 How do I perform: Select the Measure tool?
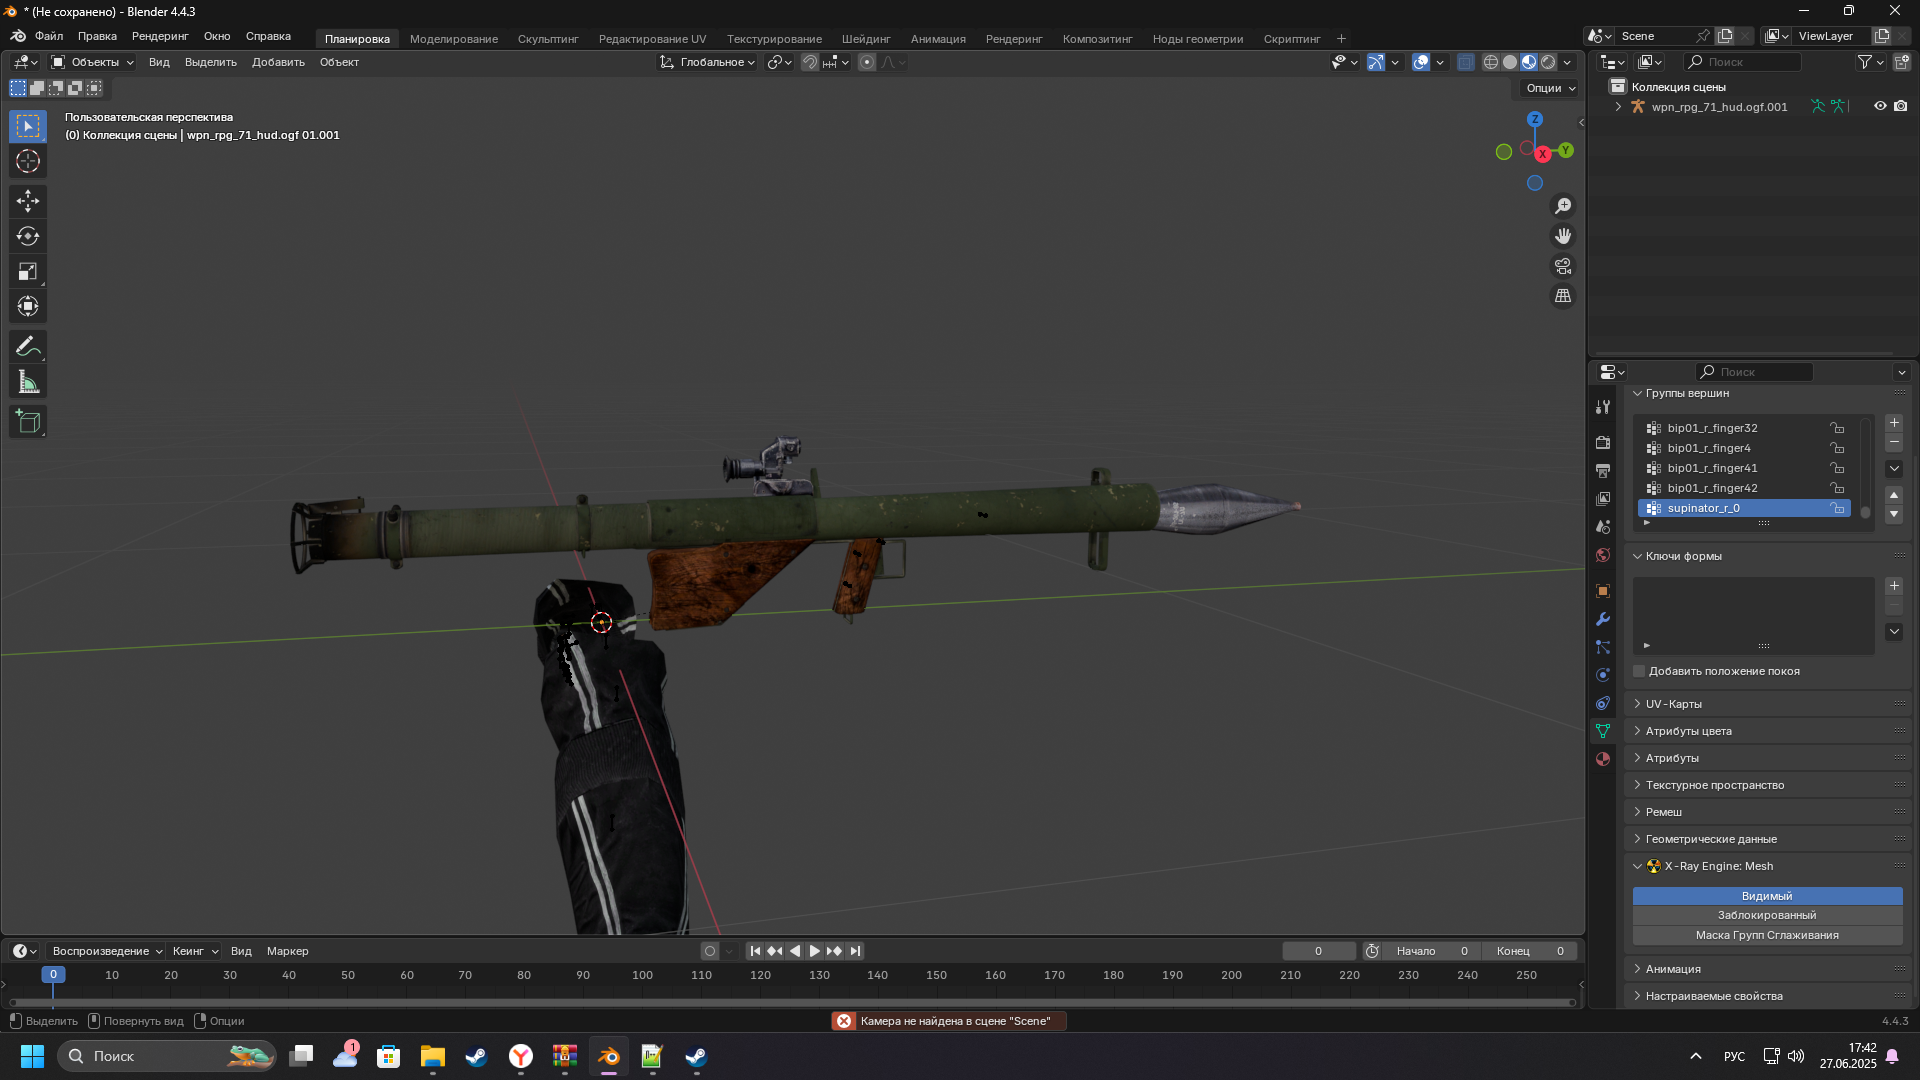[28, 382]
